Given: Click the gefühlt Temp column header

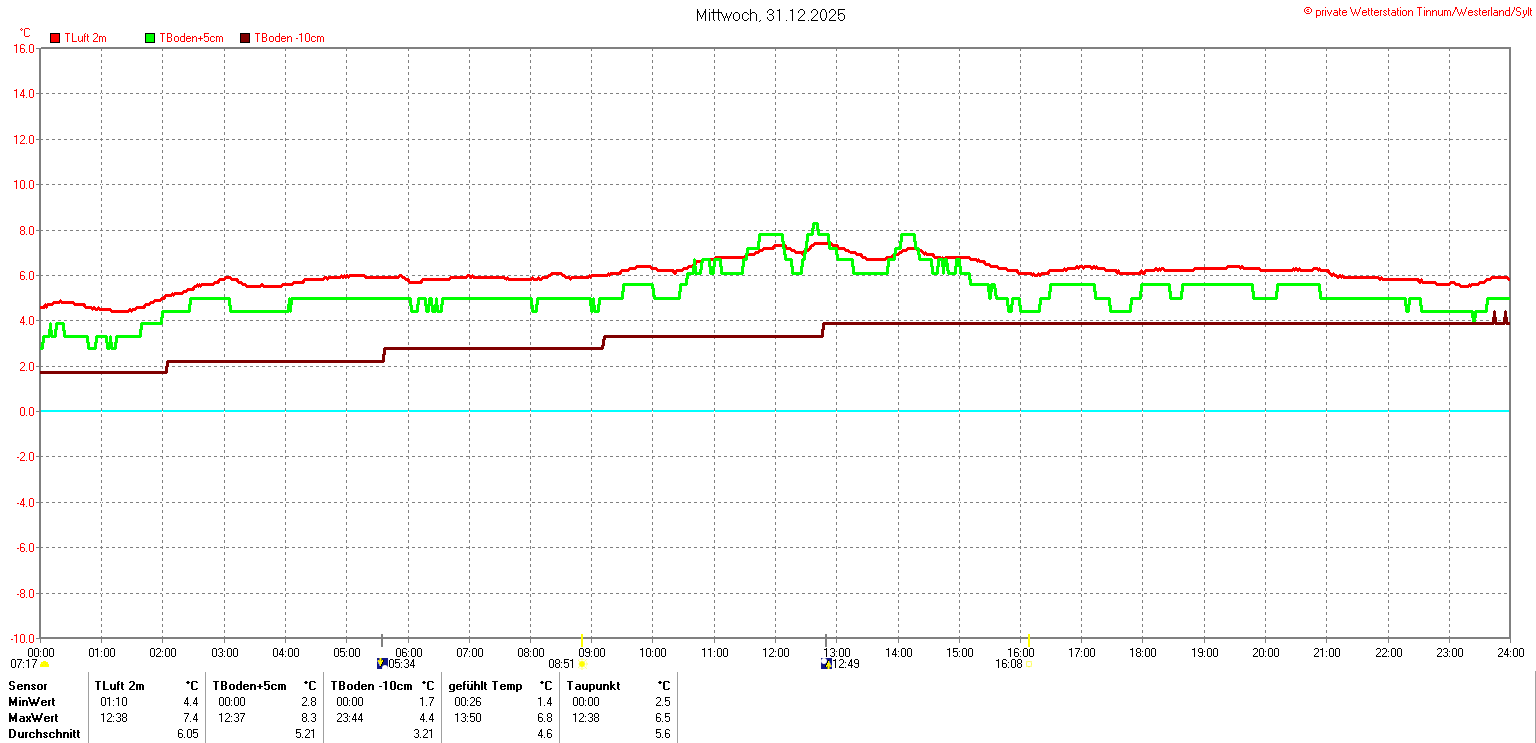Looking at the screenshot, I should 485,686.
